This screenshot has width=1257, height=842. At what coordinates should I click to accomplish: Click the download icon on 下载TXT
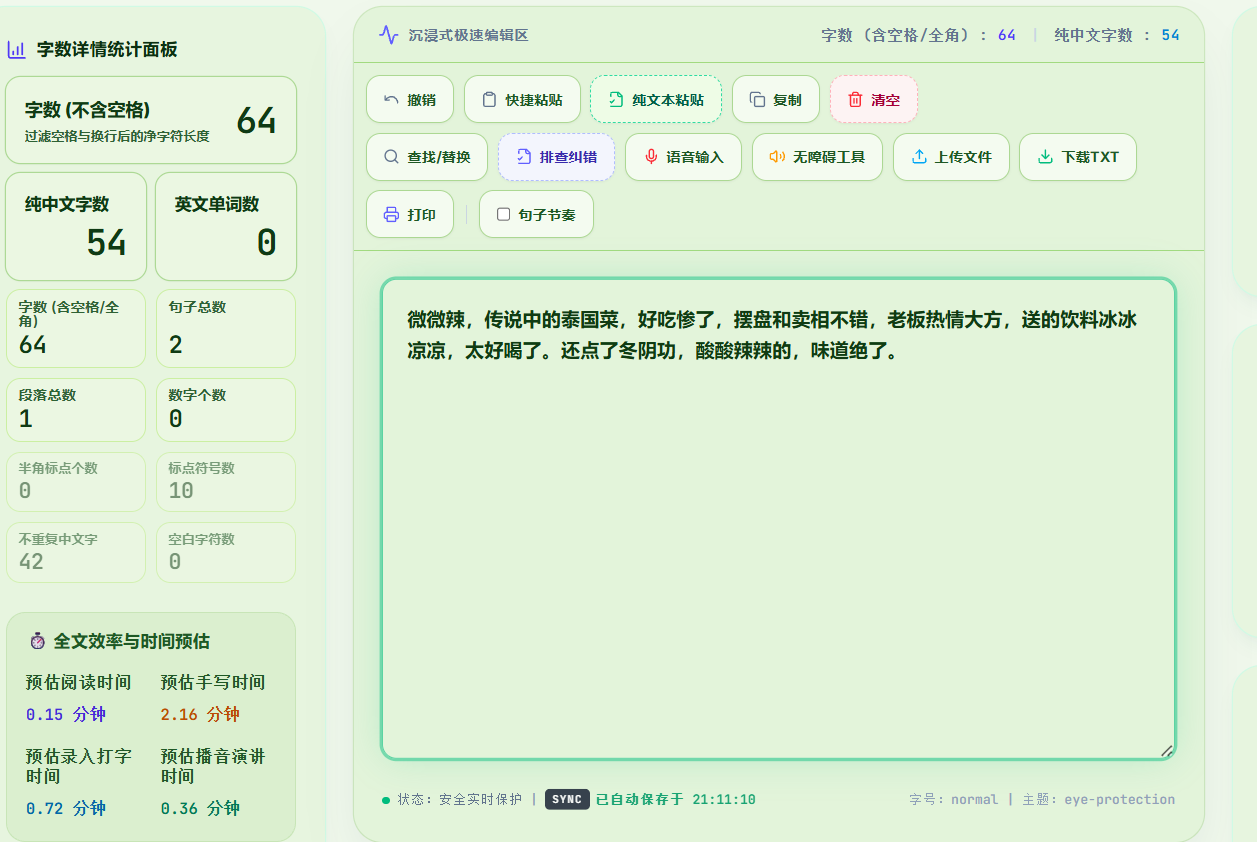(x=1044, y=157)
